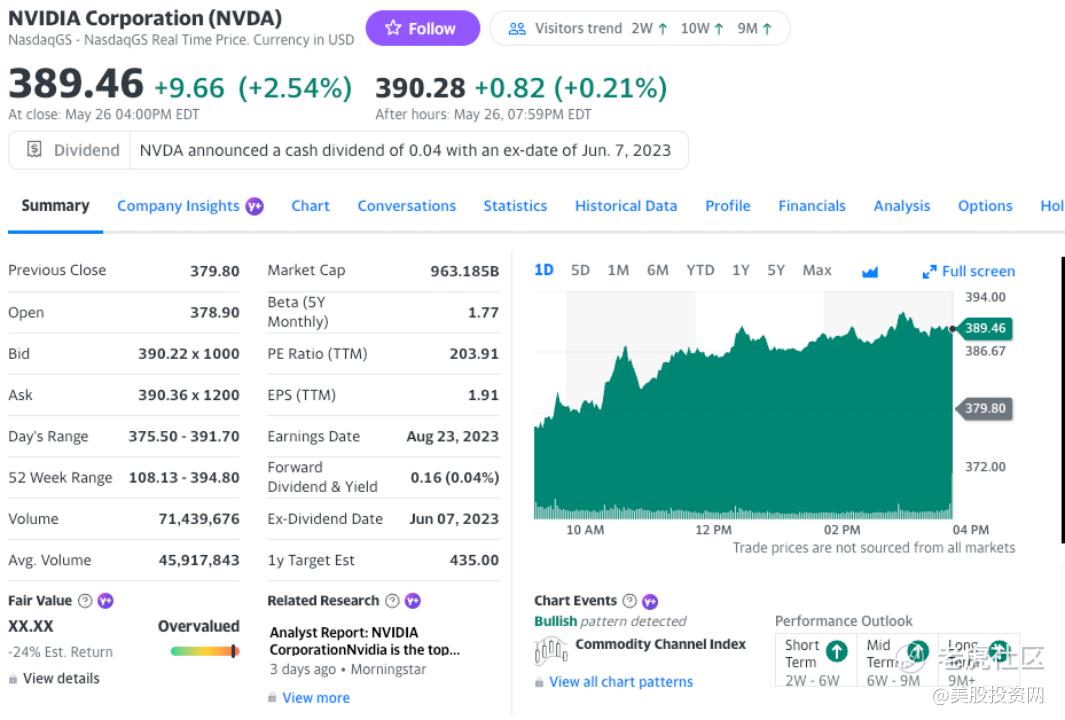Click the Related Research help question icon
The width and height of the screenshot is (1065, 720).
click(392, 601)
